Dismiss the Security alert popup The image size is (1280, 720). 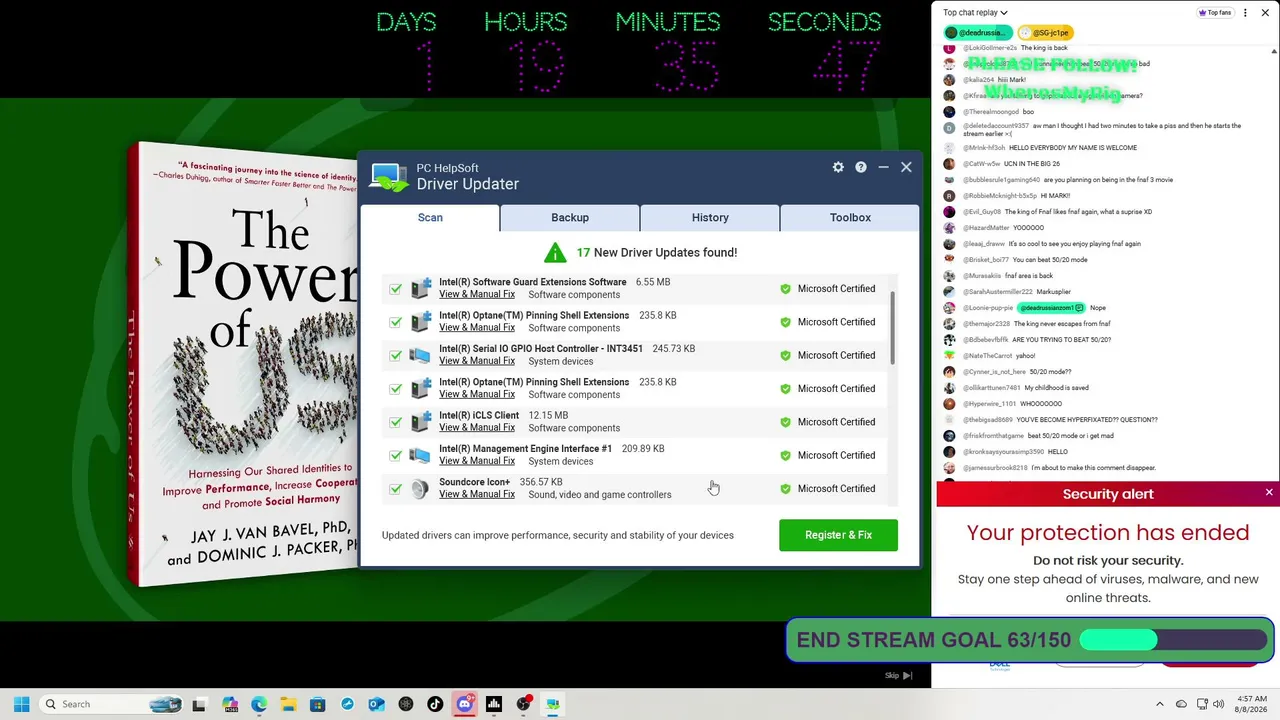click(1269, 492)
